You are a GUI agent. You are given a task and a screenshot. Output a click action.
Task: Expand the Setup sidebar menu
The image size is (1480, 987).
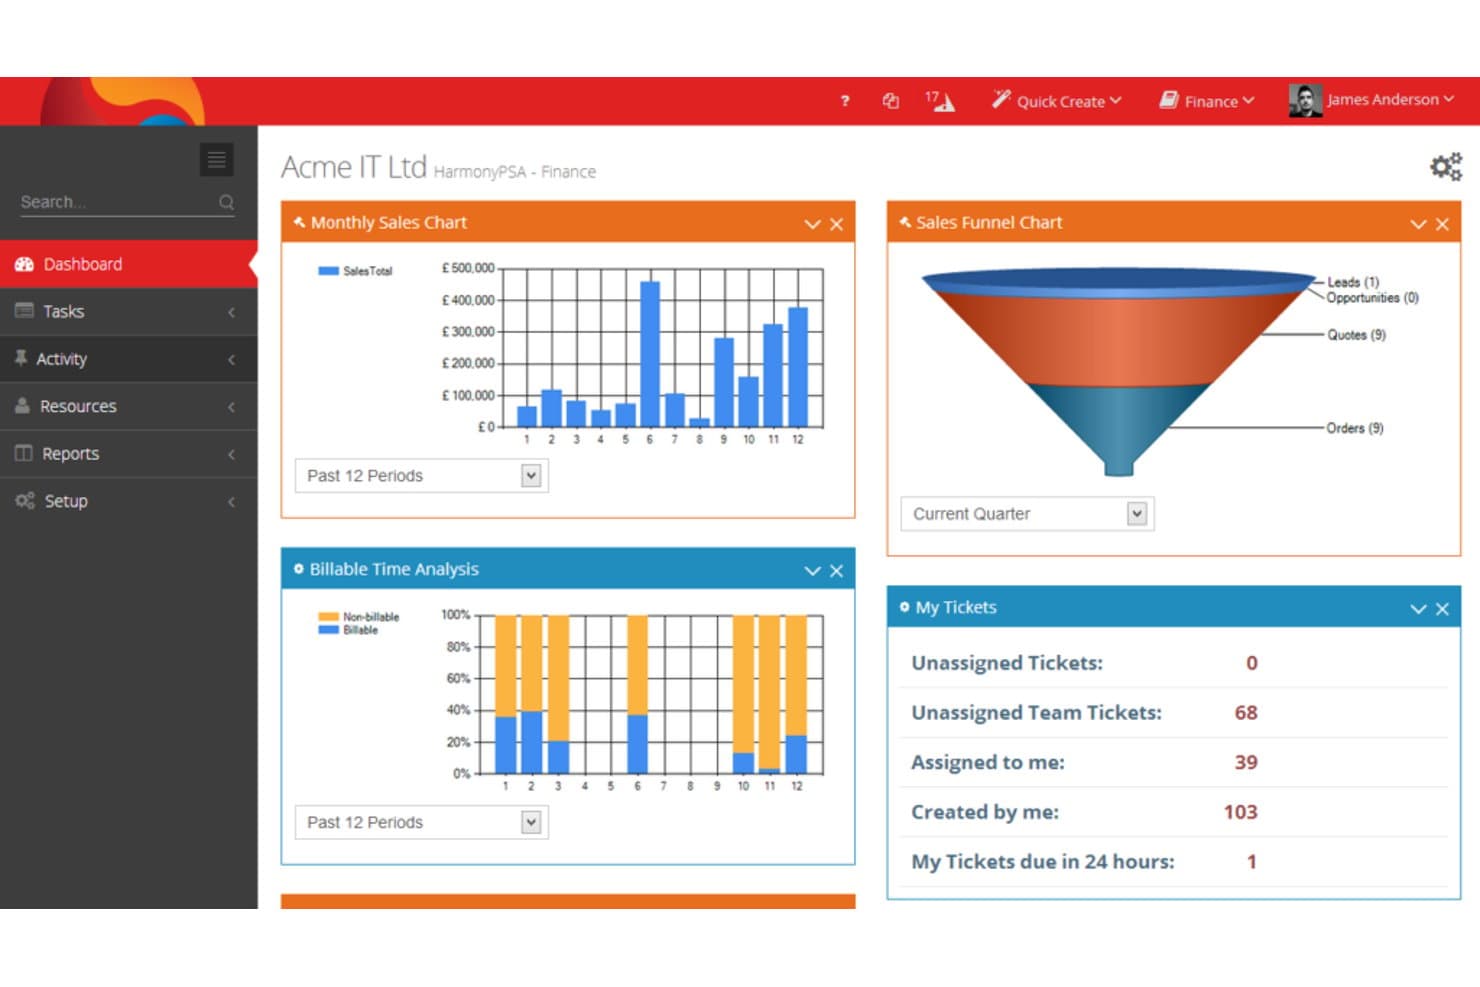pyautogui.click(x=128, y=501)
